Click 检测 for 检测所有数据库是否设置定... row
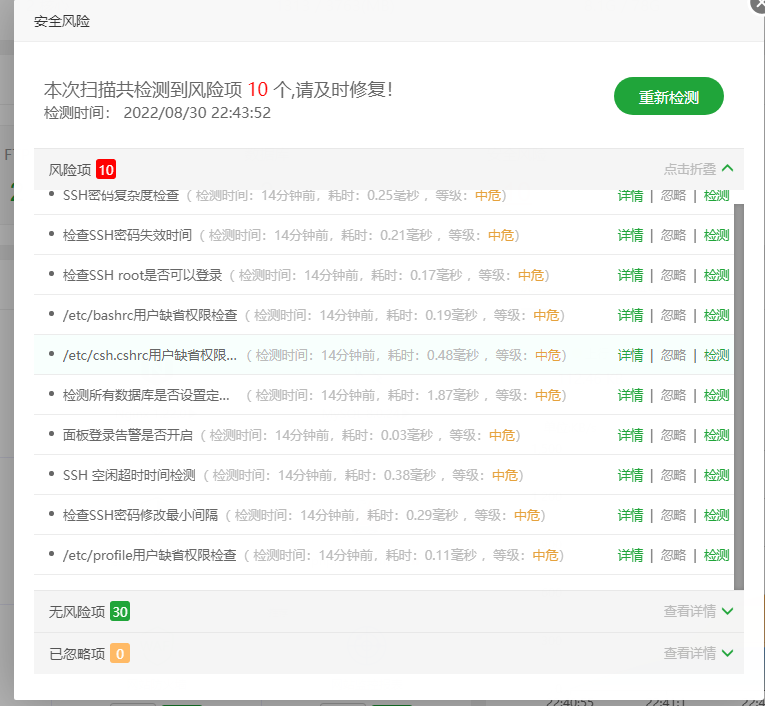The width and height of the screenshot is (765, 706). [716, 395]
